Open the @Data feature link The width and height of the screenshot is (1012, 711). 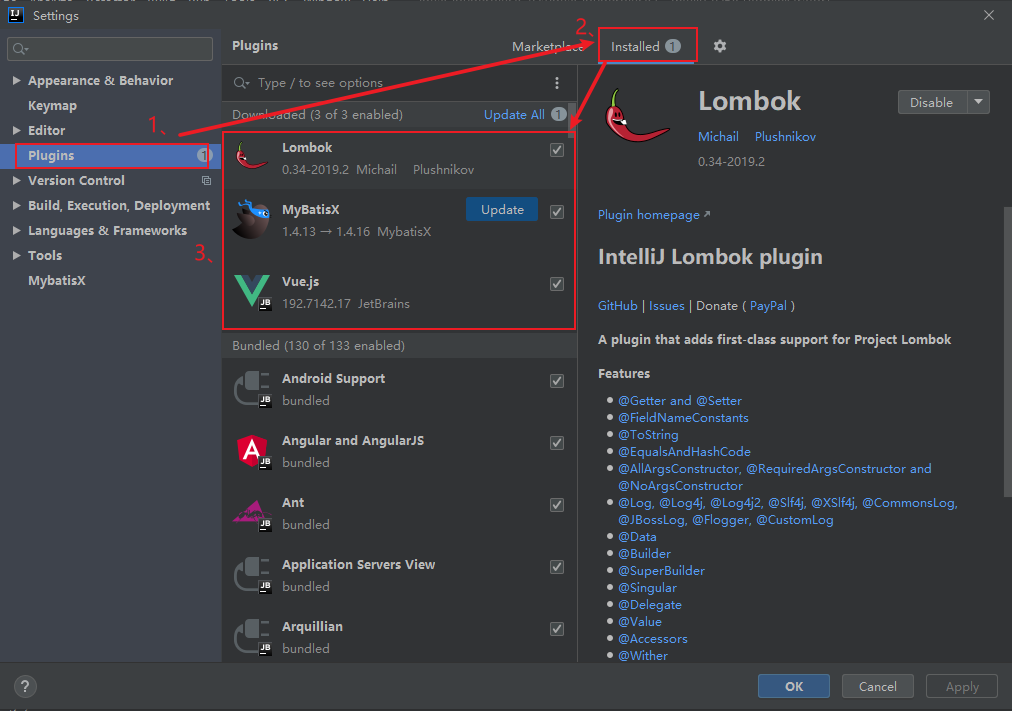[x=637, y=537]
